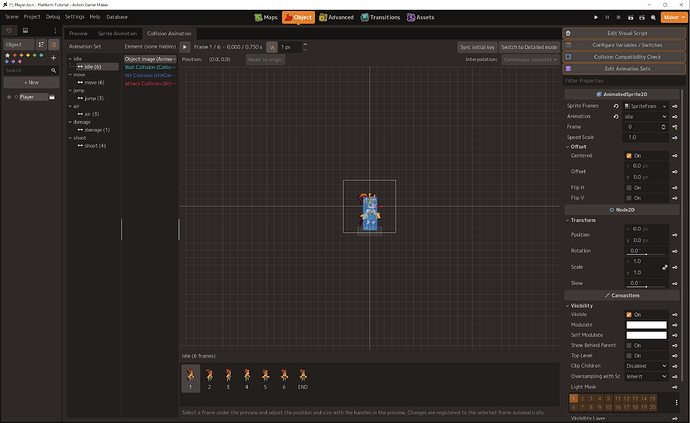Click the white star favorite filter

tap(7, 55)
